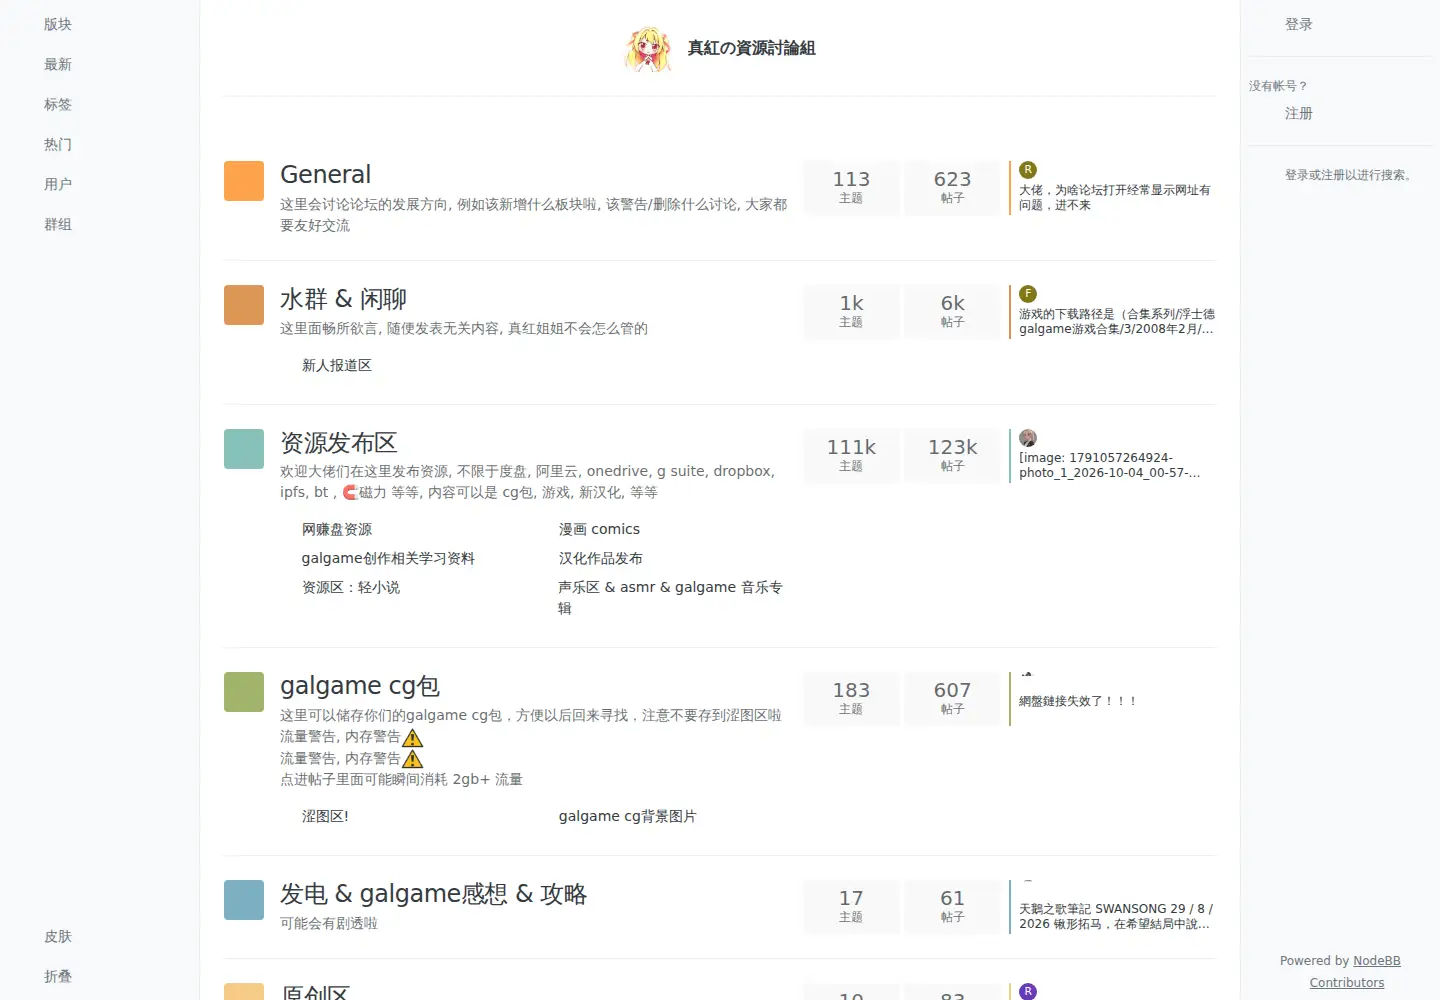Click the forum logo avatar in header
This screenshot has height=1000, width=1440.
648,48
